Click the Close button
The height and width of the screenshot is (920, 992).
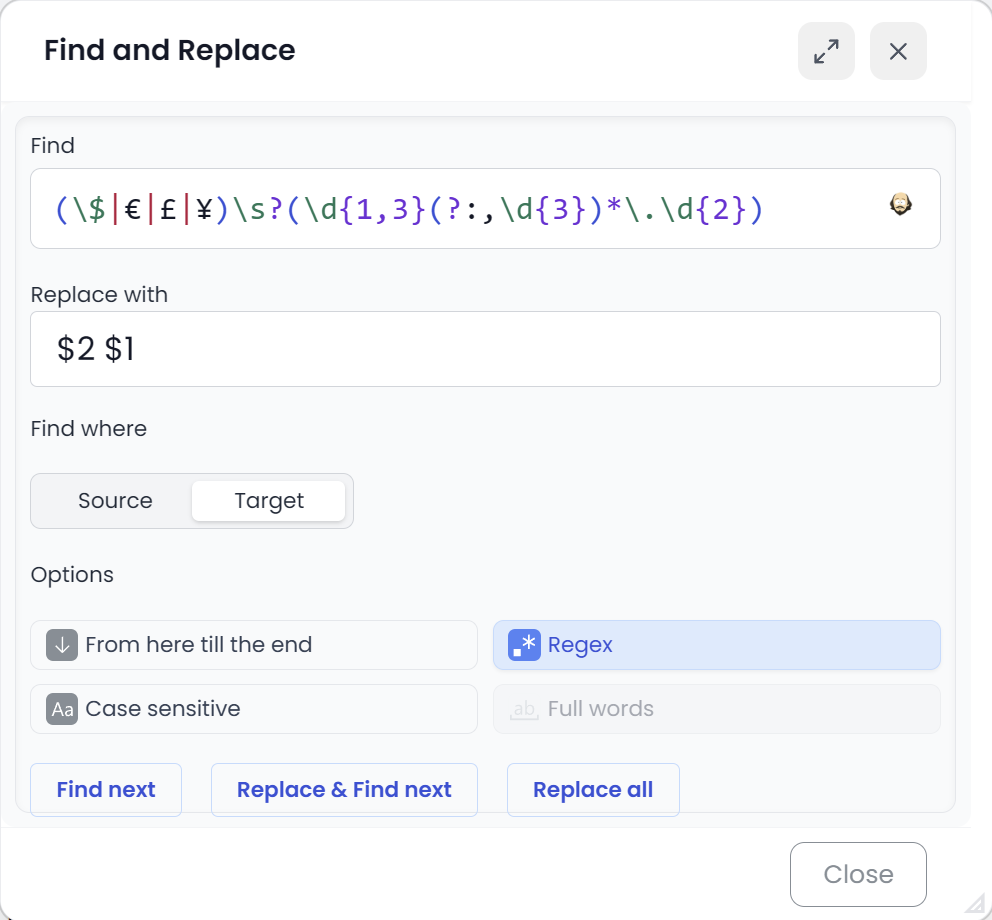(857, 874)
